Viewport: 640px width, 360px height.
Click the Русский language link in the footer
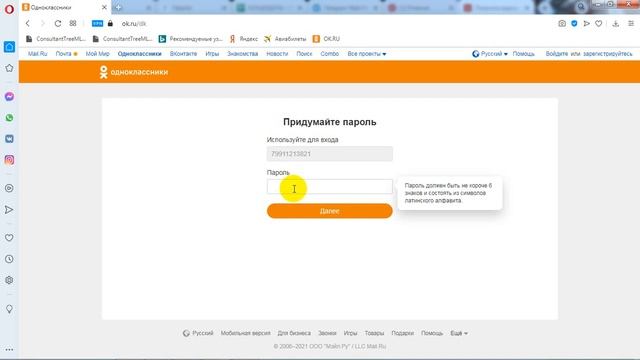click(x=198, y=333)
